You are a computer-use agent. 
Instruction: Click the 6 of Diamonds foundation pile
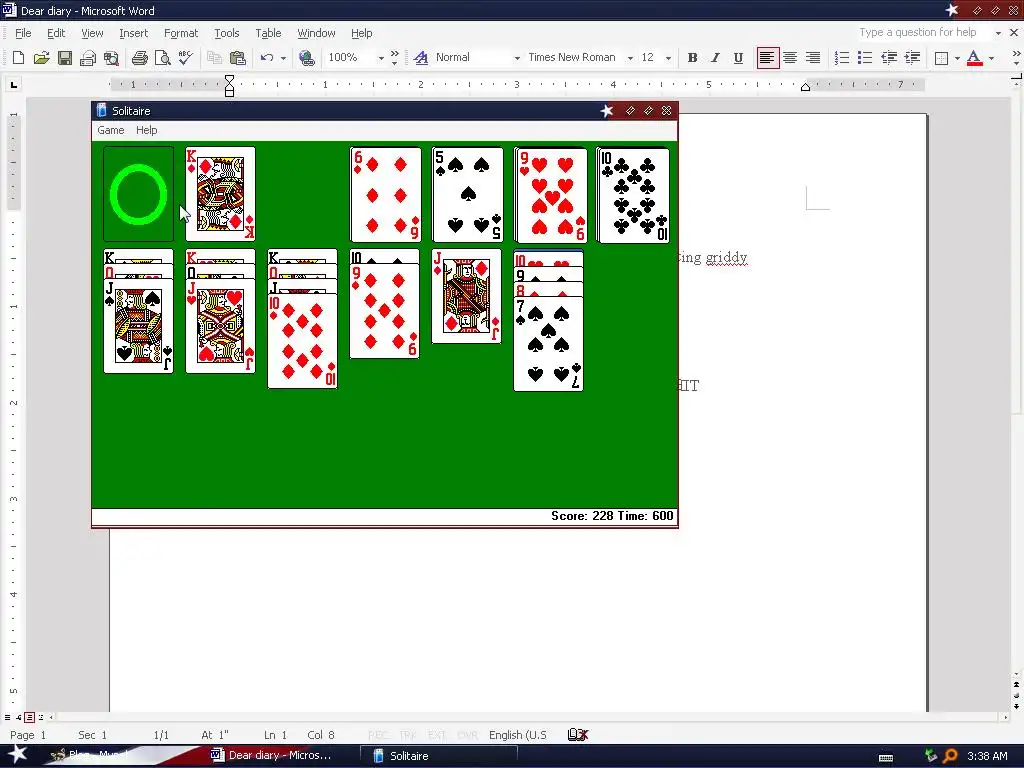(385, 194)
